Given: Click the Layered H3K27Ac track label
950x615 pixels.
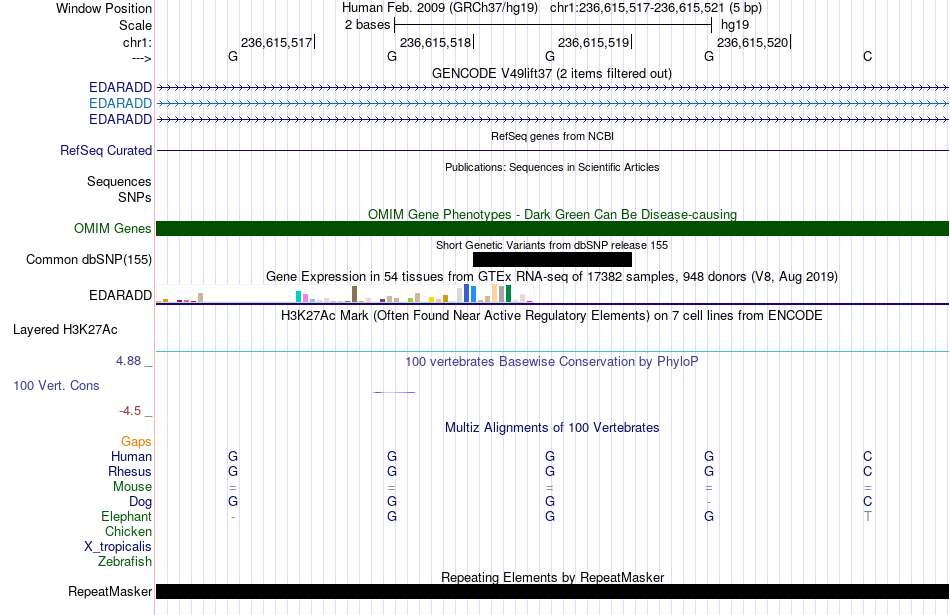Looking at the screenshot, I should point(65,330).
